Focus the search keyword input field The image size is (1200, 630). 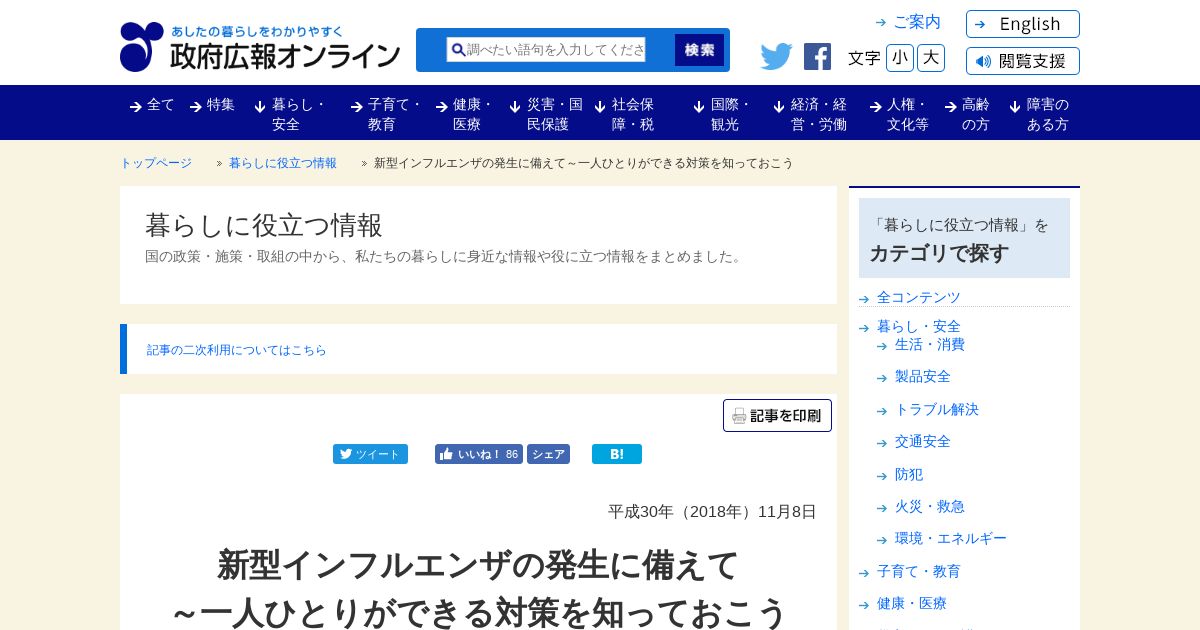tap(546, 50)
